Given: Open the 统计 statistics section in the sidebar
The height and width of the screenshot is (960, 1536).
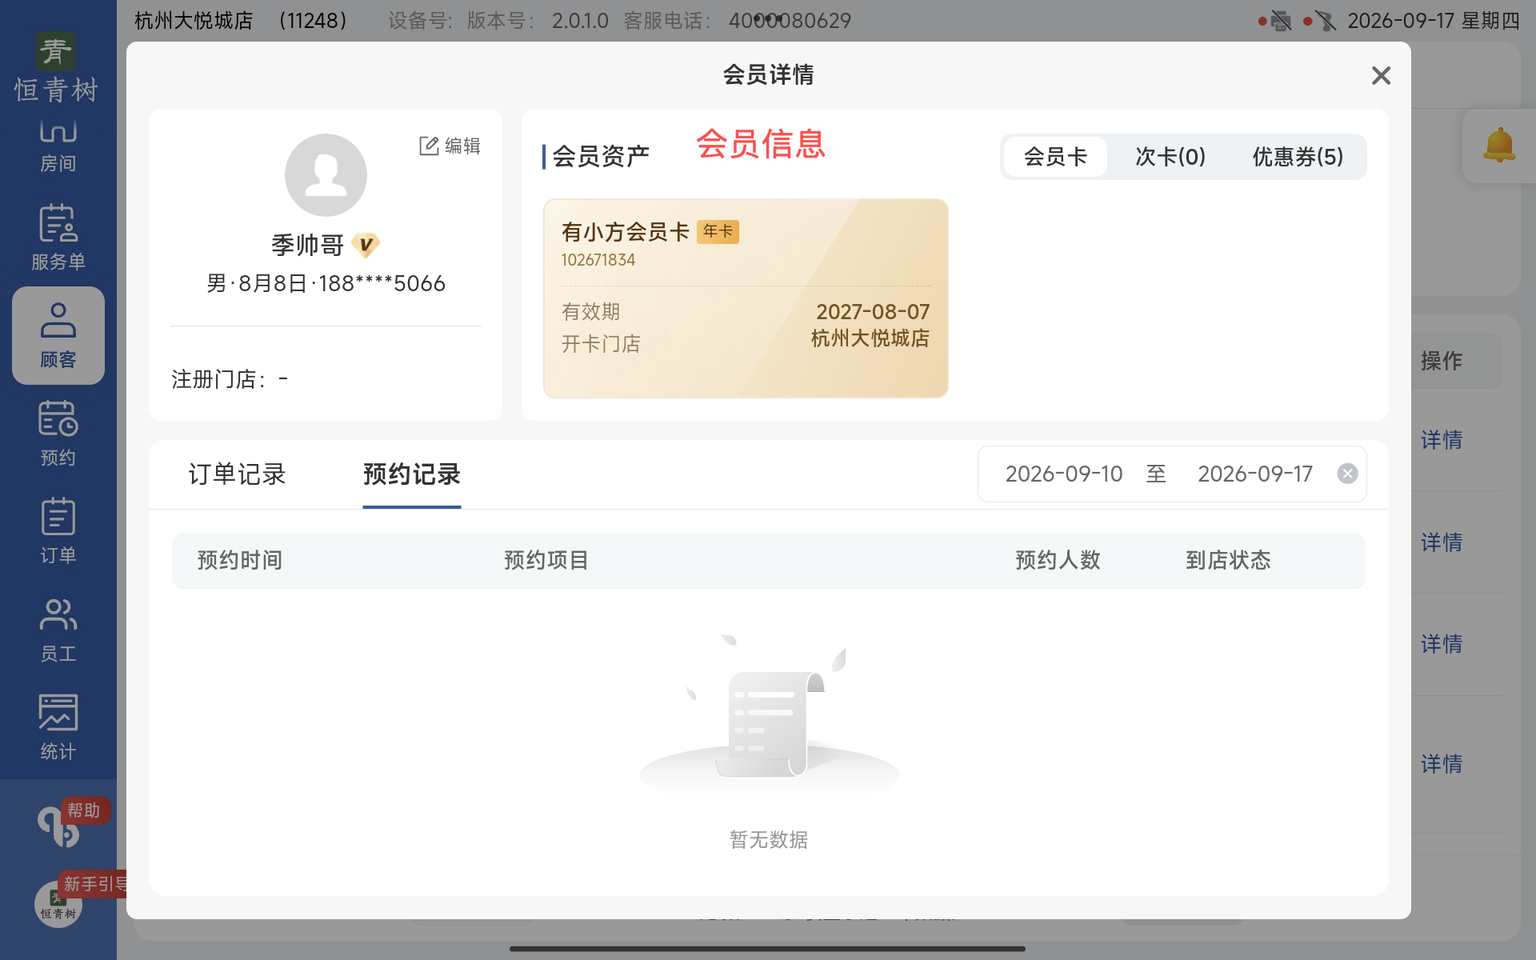Looking at the screenshot, I should [x=58, y=727].
